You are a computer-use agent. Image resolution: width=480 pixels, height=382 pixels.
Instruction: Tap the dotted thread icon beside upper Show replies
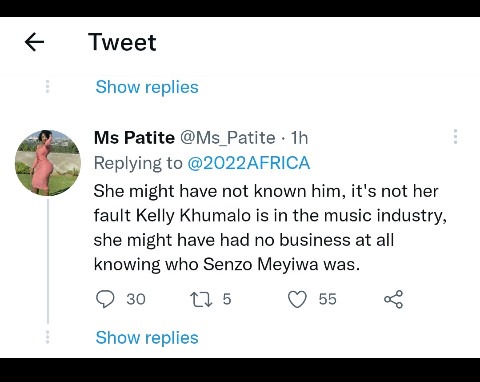coord(47,87)
